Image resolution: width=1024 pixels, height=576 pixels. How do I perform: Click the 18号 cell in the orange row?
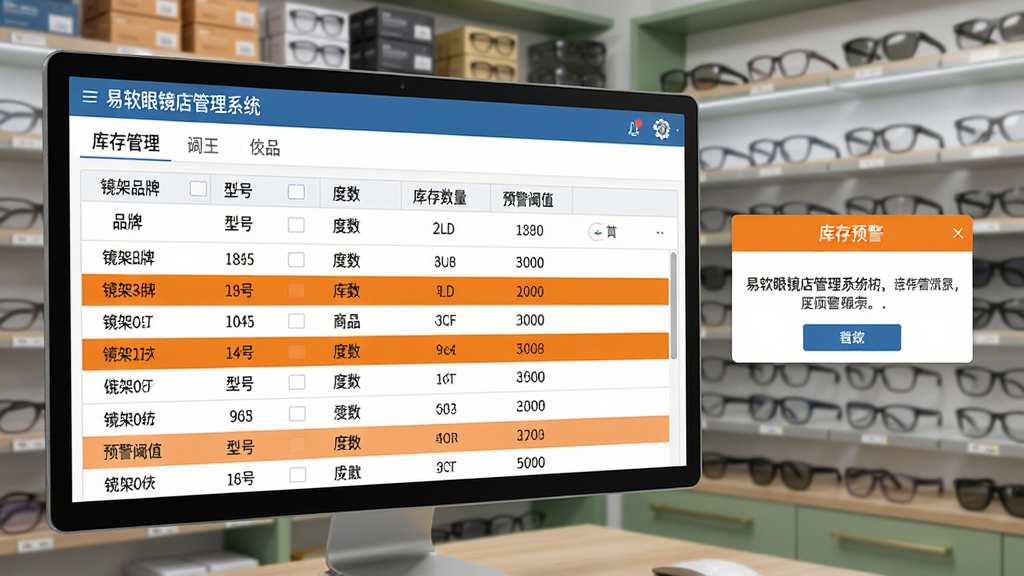coord(239,291)
